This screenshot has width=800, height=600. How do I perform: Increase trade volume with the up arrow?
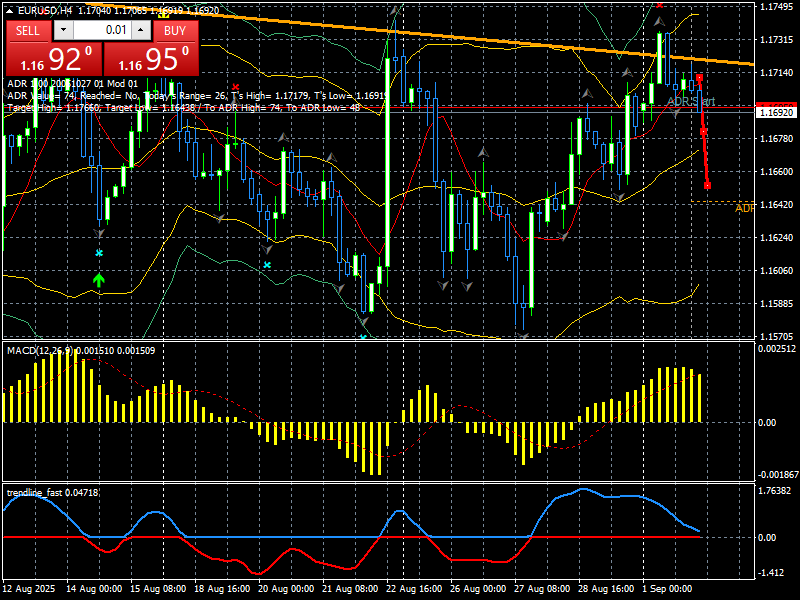tap(141, 30)
